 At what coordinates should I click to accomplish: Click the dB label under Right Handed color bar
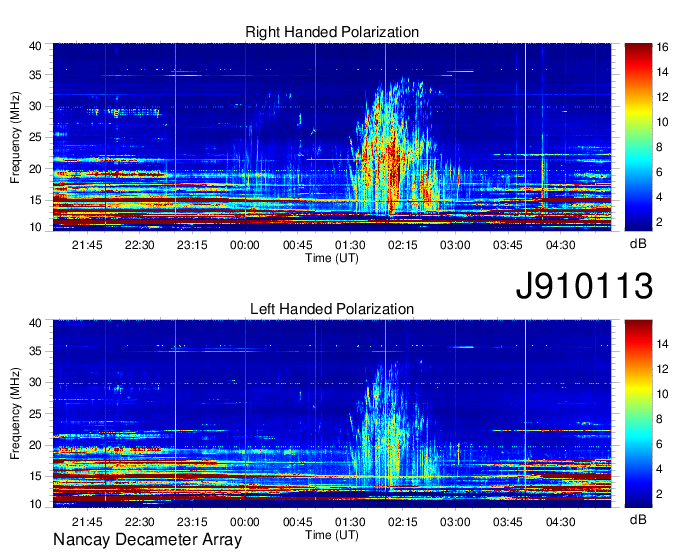point(638,244)
